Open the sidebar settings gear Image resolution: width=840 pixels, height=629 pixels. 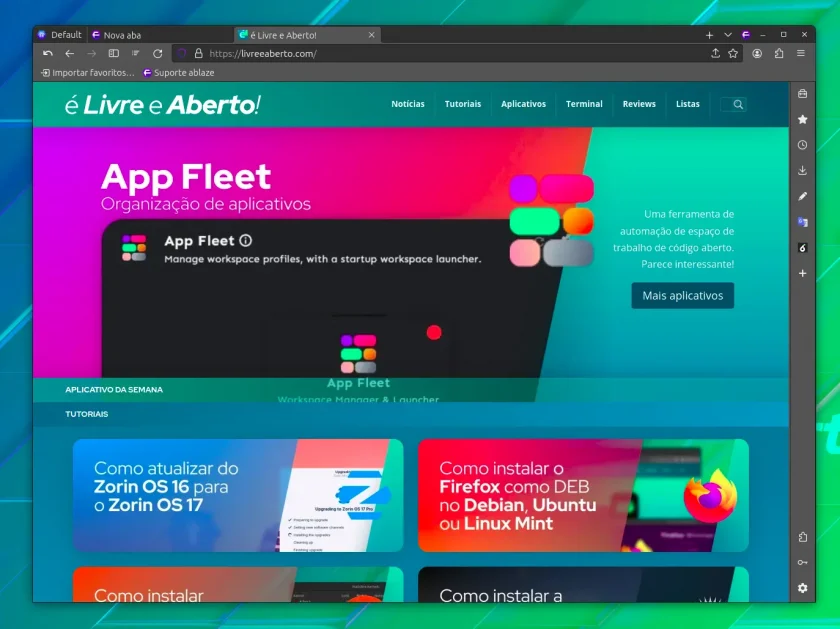pyautogui.click(x=802, y=588)
